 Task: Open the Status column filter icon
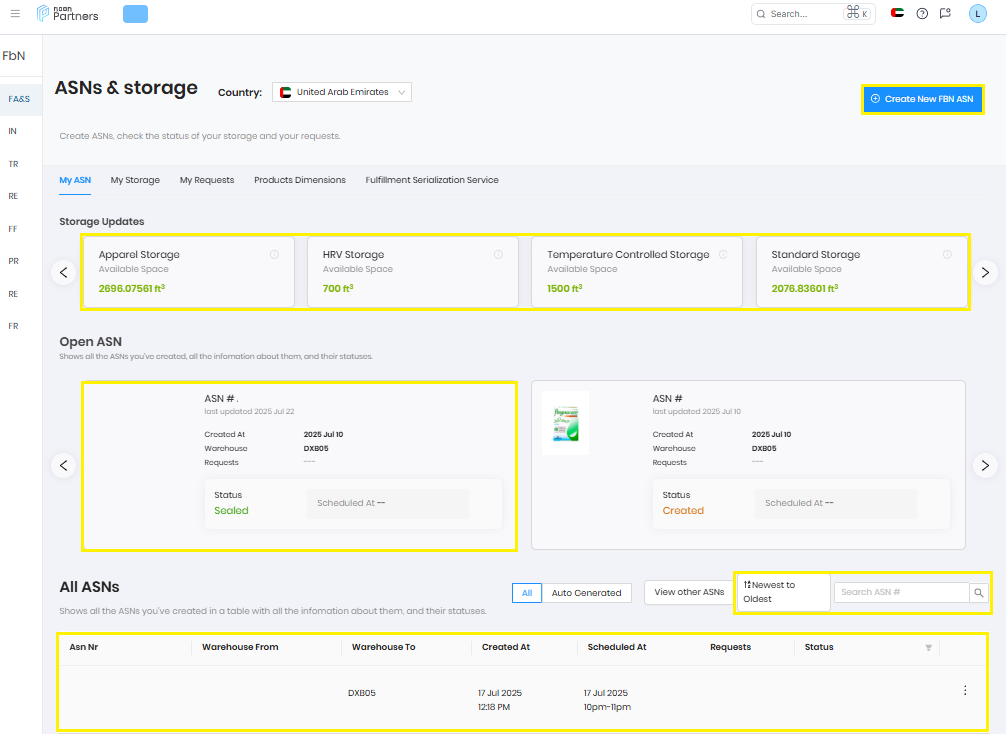pos(928,647)
